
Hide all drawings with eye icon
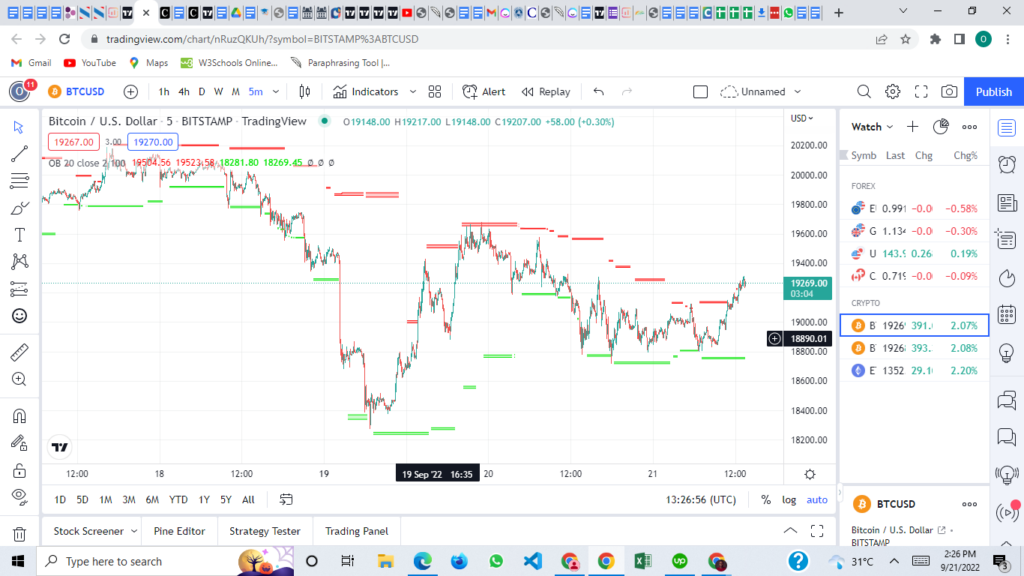point(19,496)
